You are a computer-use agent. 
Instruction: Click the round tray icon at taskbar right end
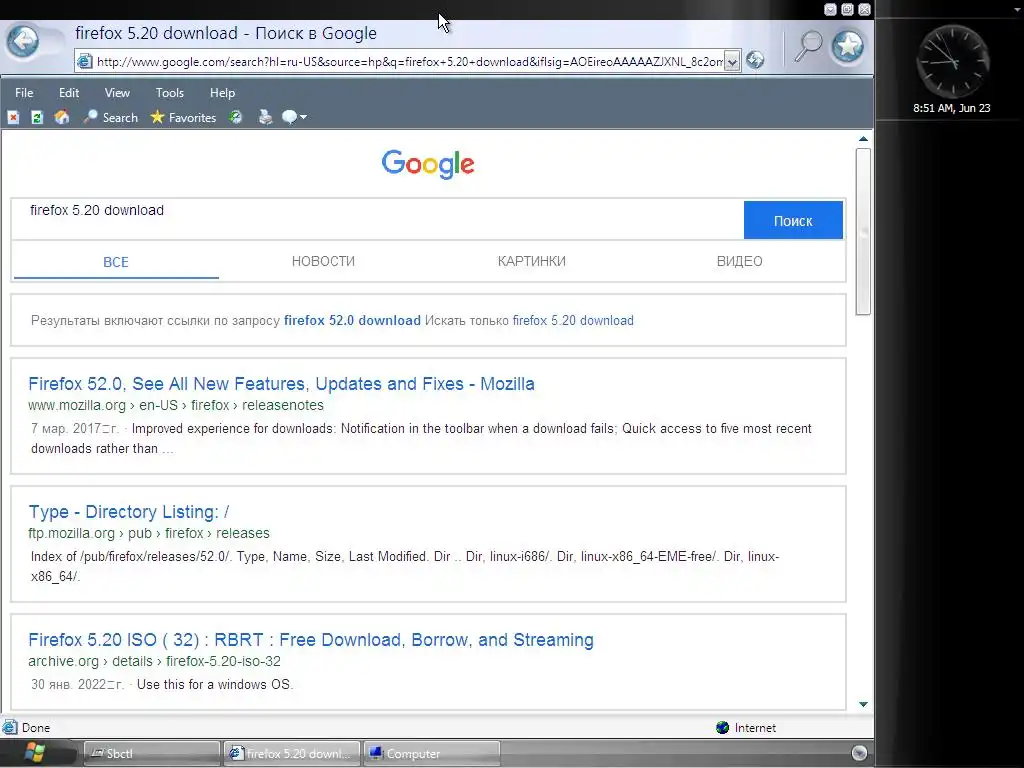pyautogui.click(x=859, y=753)
